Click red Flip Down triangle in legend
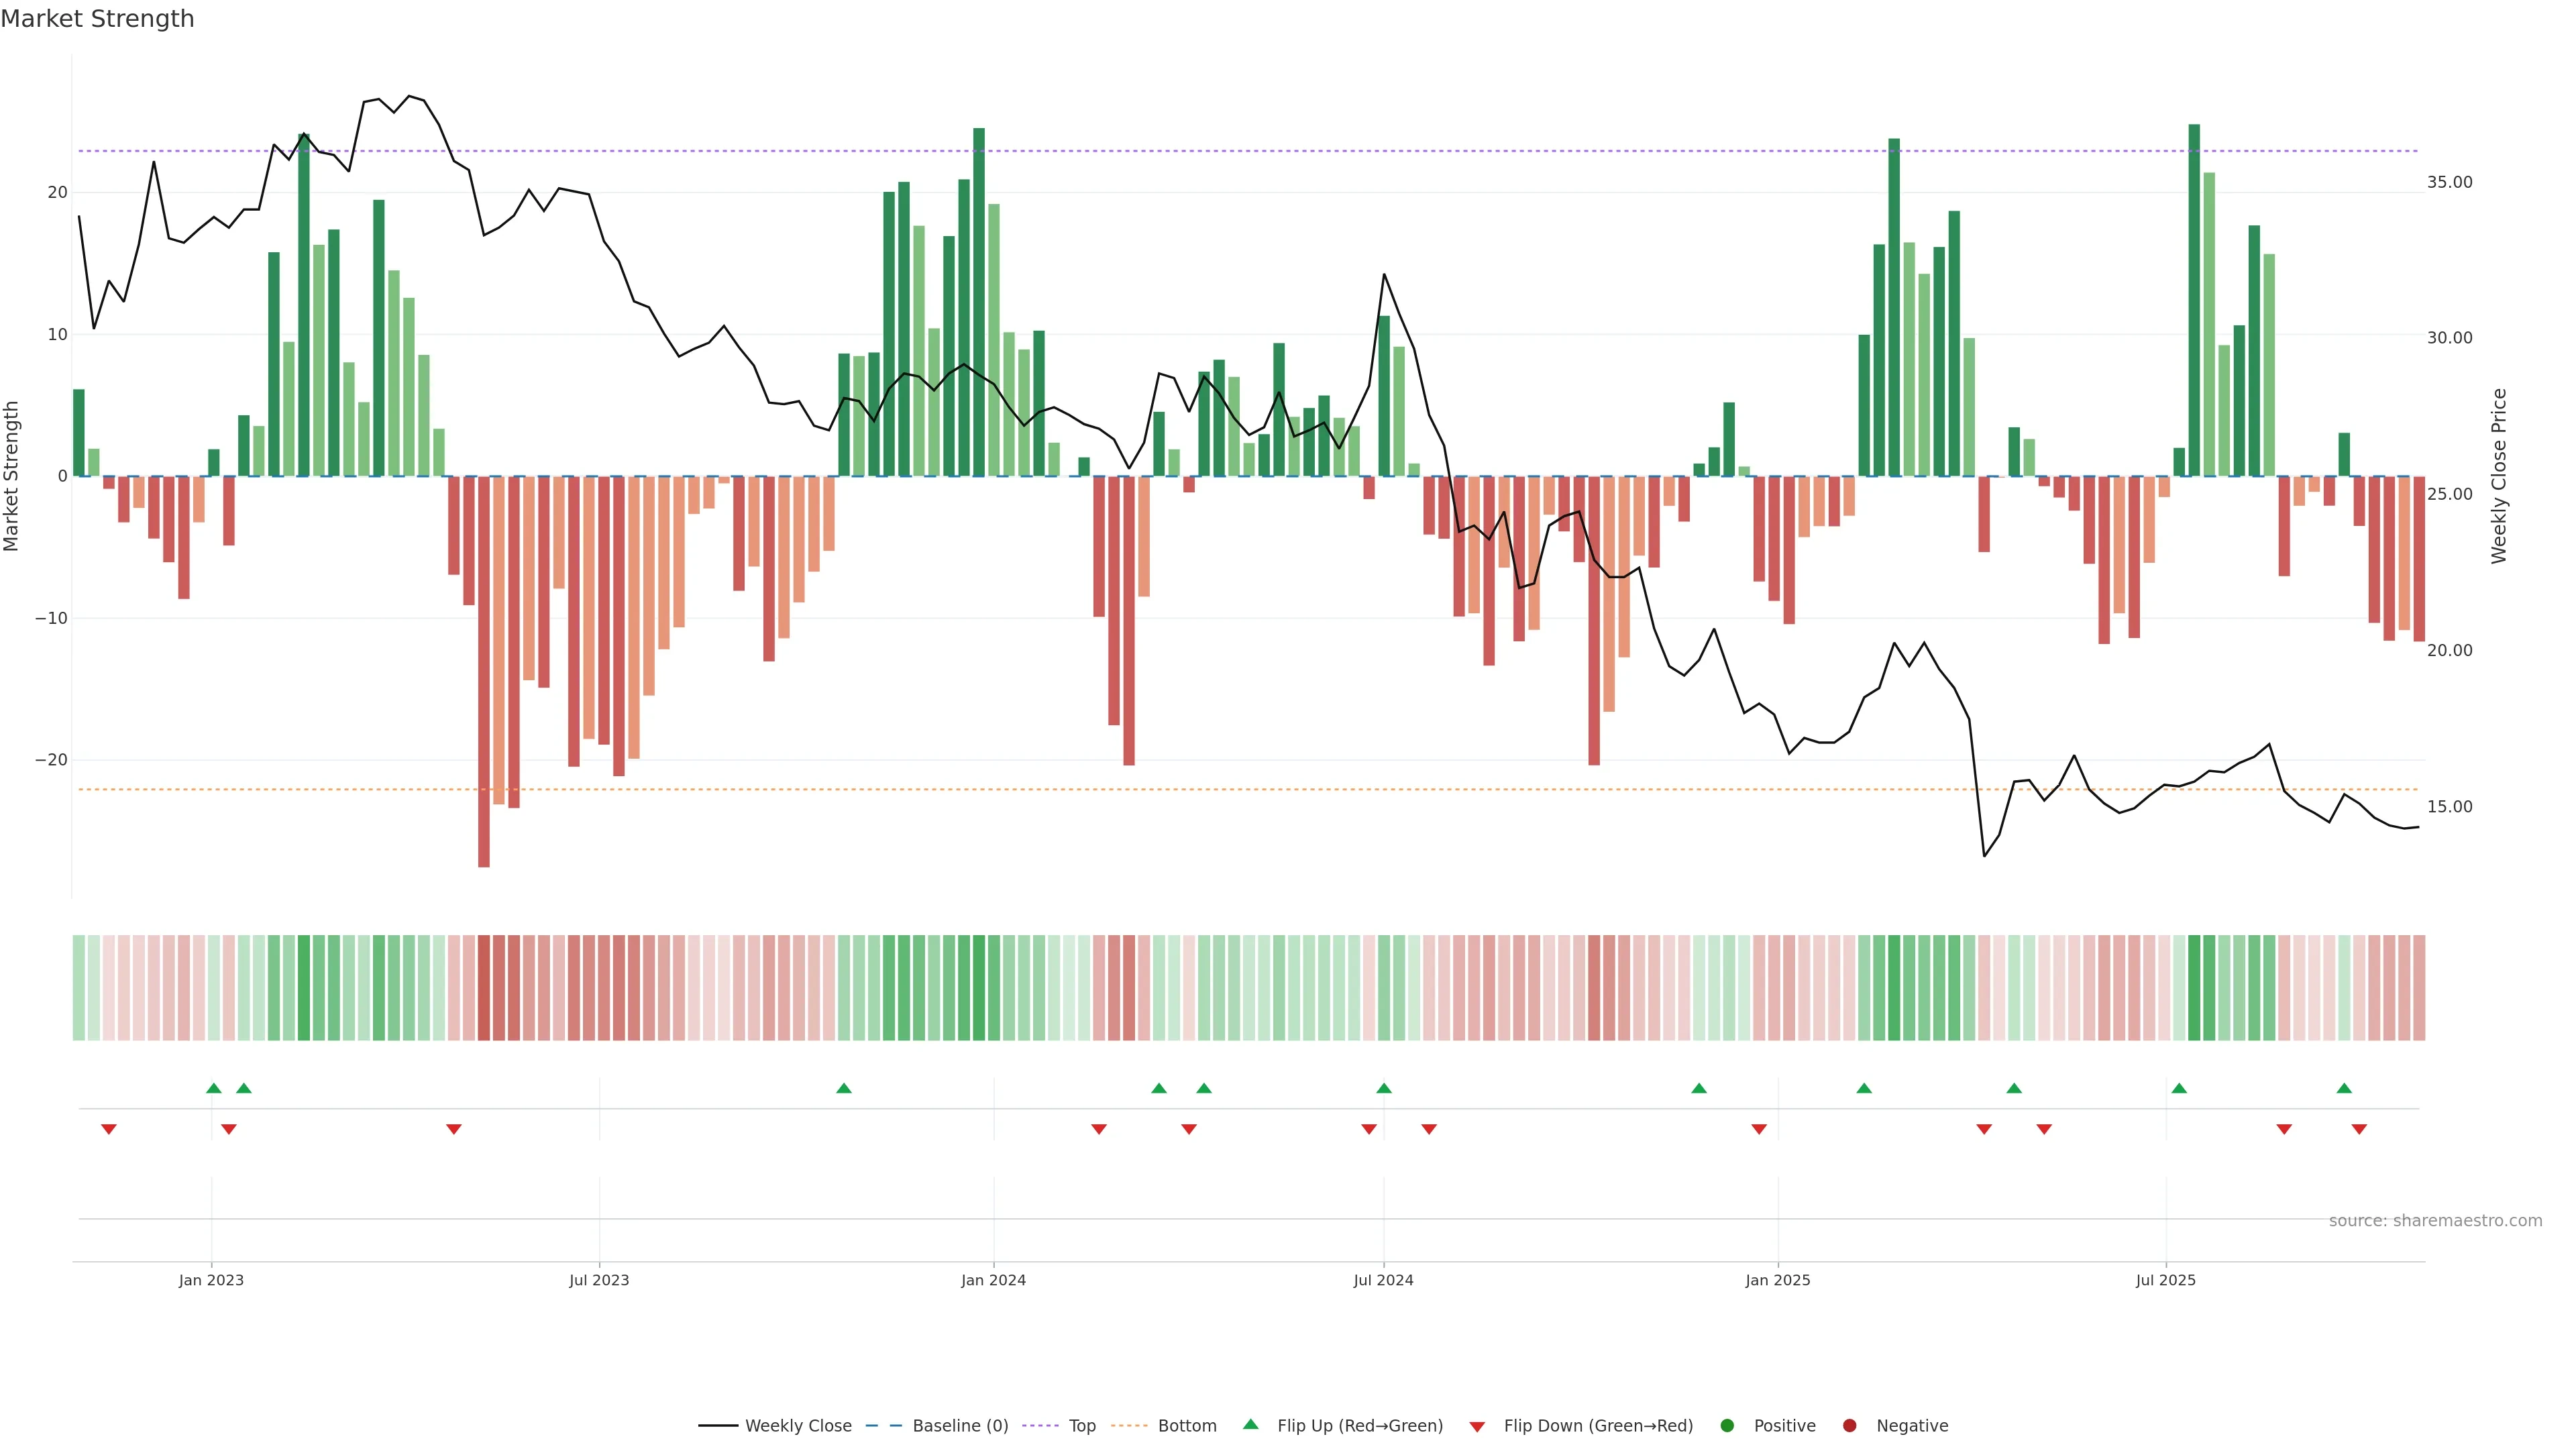 tap(1477, 1427)
